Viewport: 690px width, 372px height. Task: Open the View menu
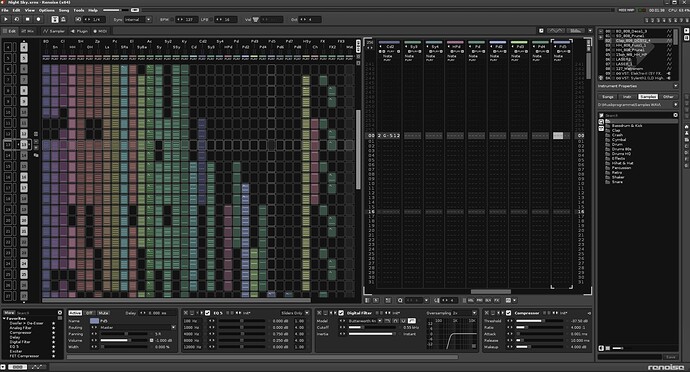click(29, 10)
